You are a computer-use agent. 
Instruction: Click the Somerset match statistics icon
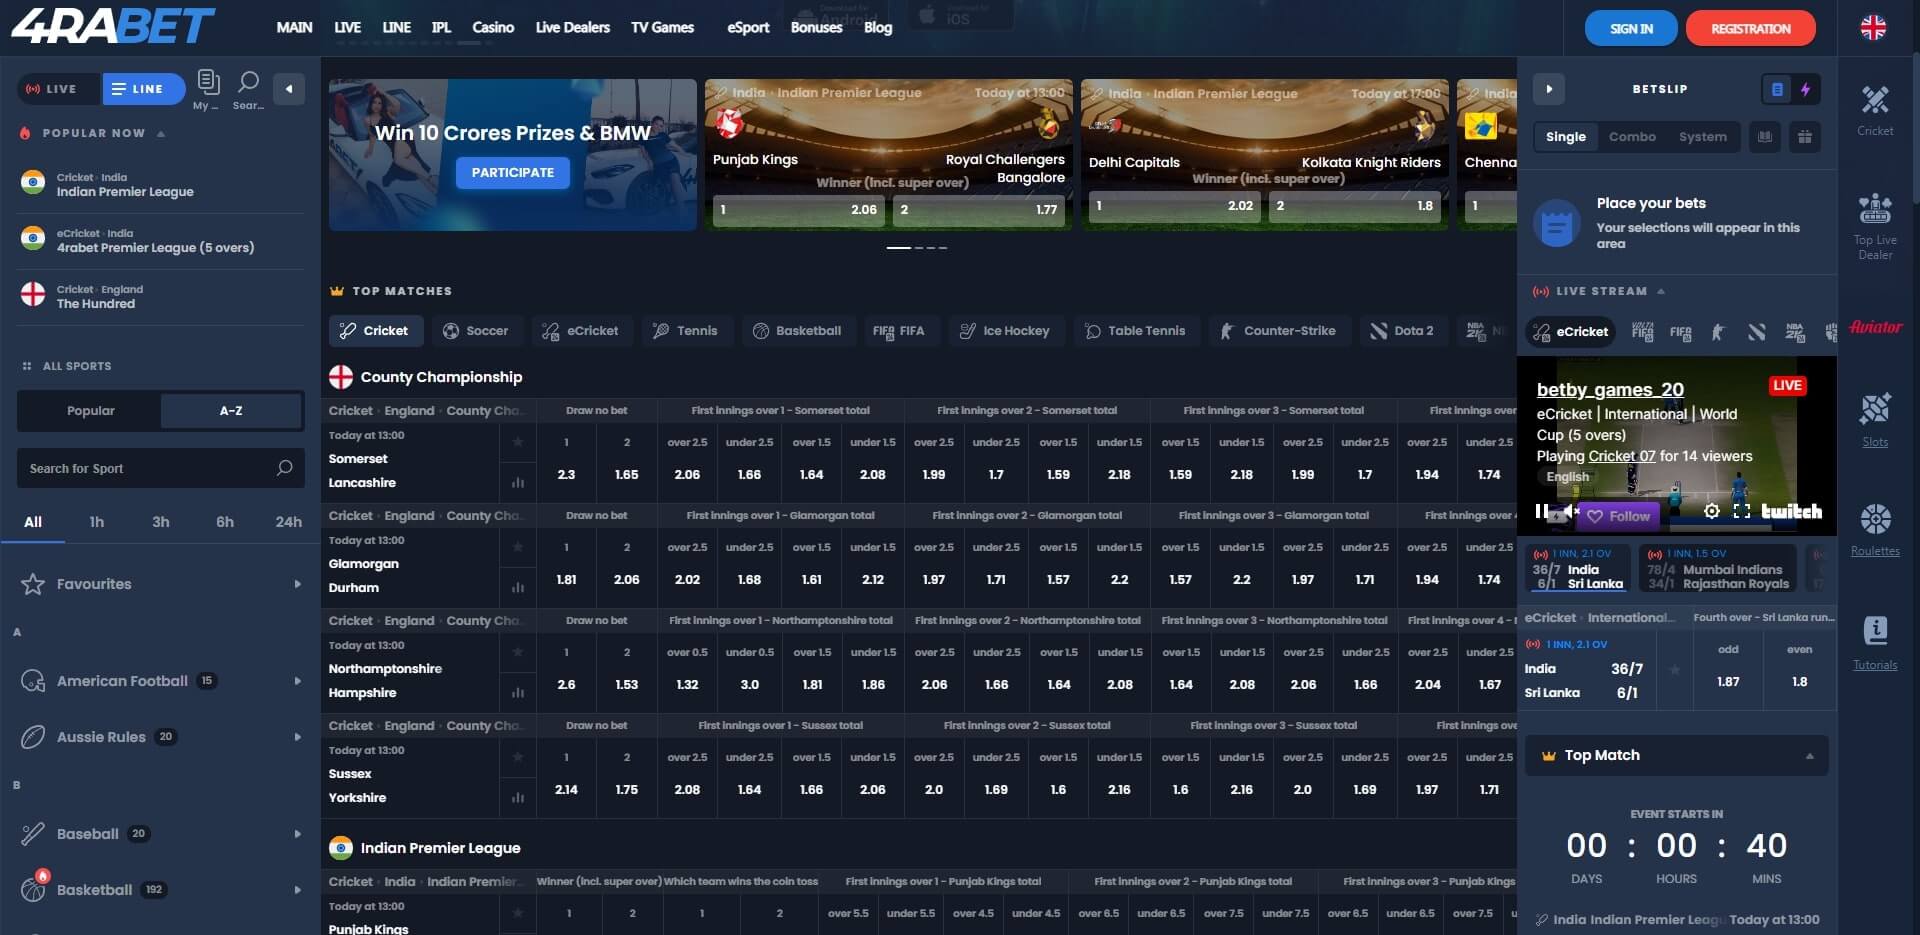[518, 483]
